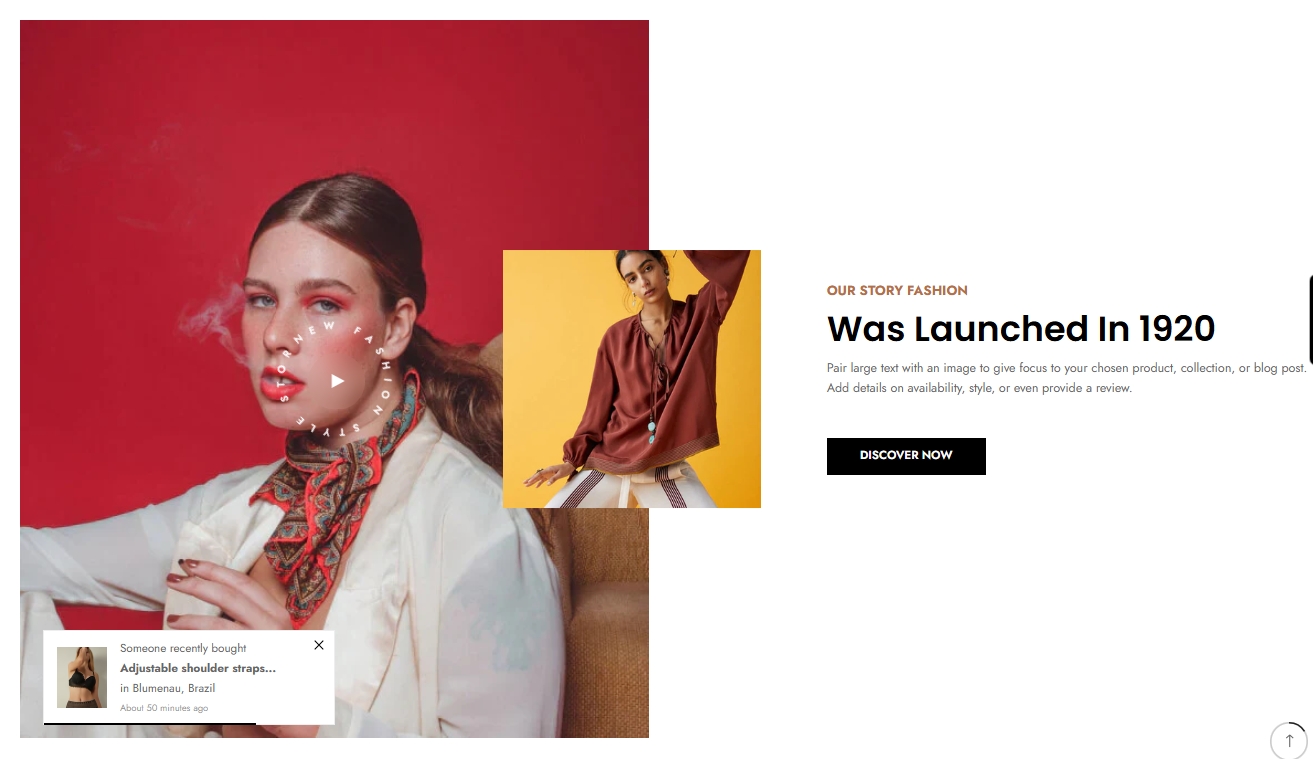Open the bra product thumbnail in popup

click(82, 677)
